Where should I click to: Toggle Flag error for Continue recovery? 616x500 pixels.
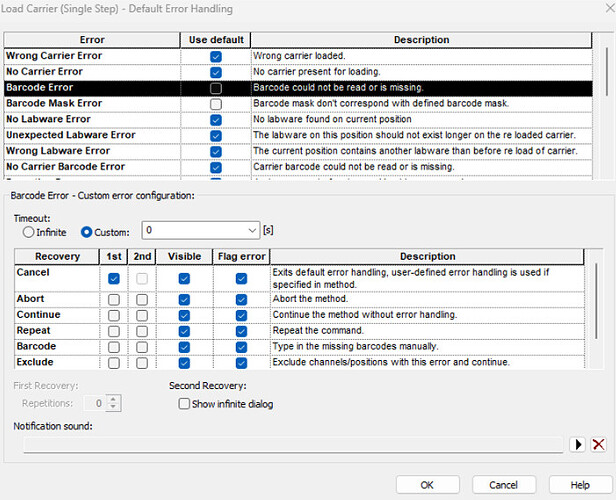(x=241, y=315)
